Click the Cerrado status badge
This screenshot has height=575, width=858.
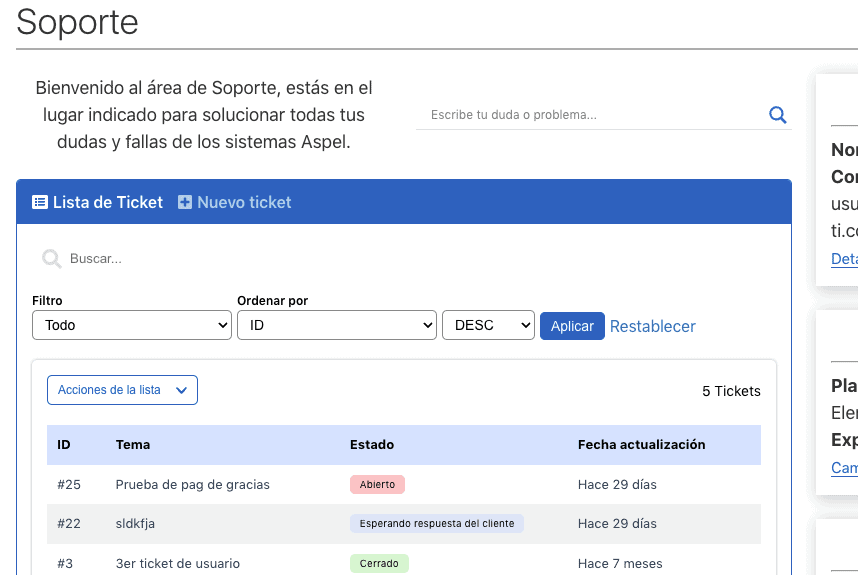click(x=379, y=564)
